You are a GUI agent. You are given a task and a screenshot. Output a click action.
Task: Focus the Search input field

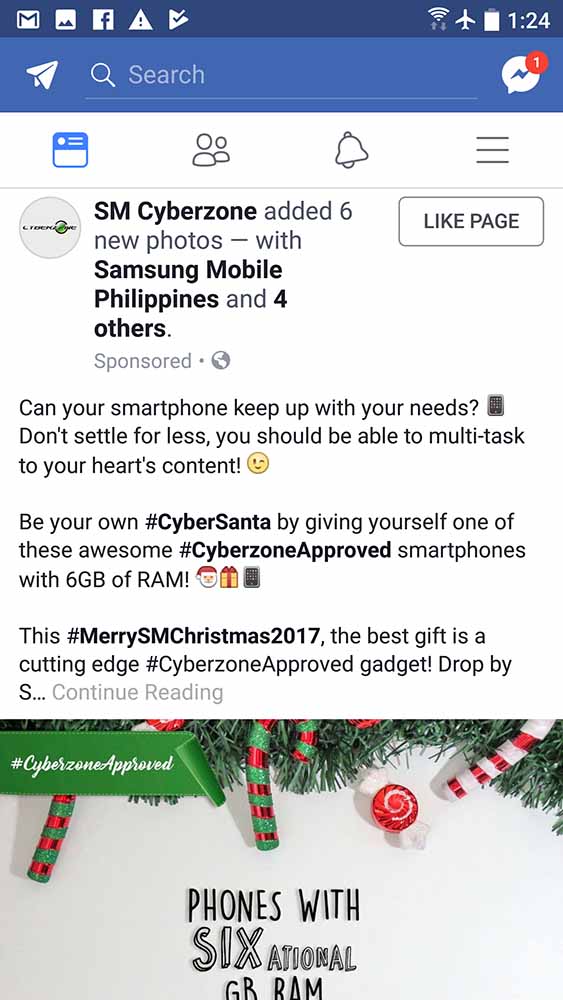281,75
